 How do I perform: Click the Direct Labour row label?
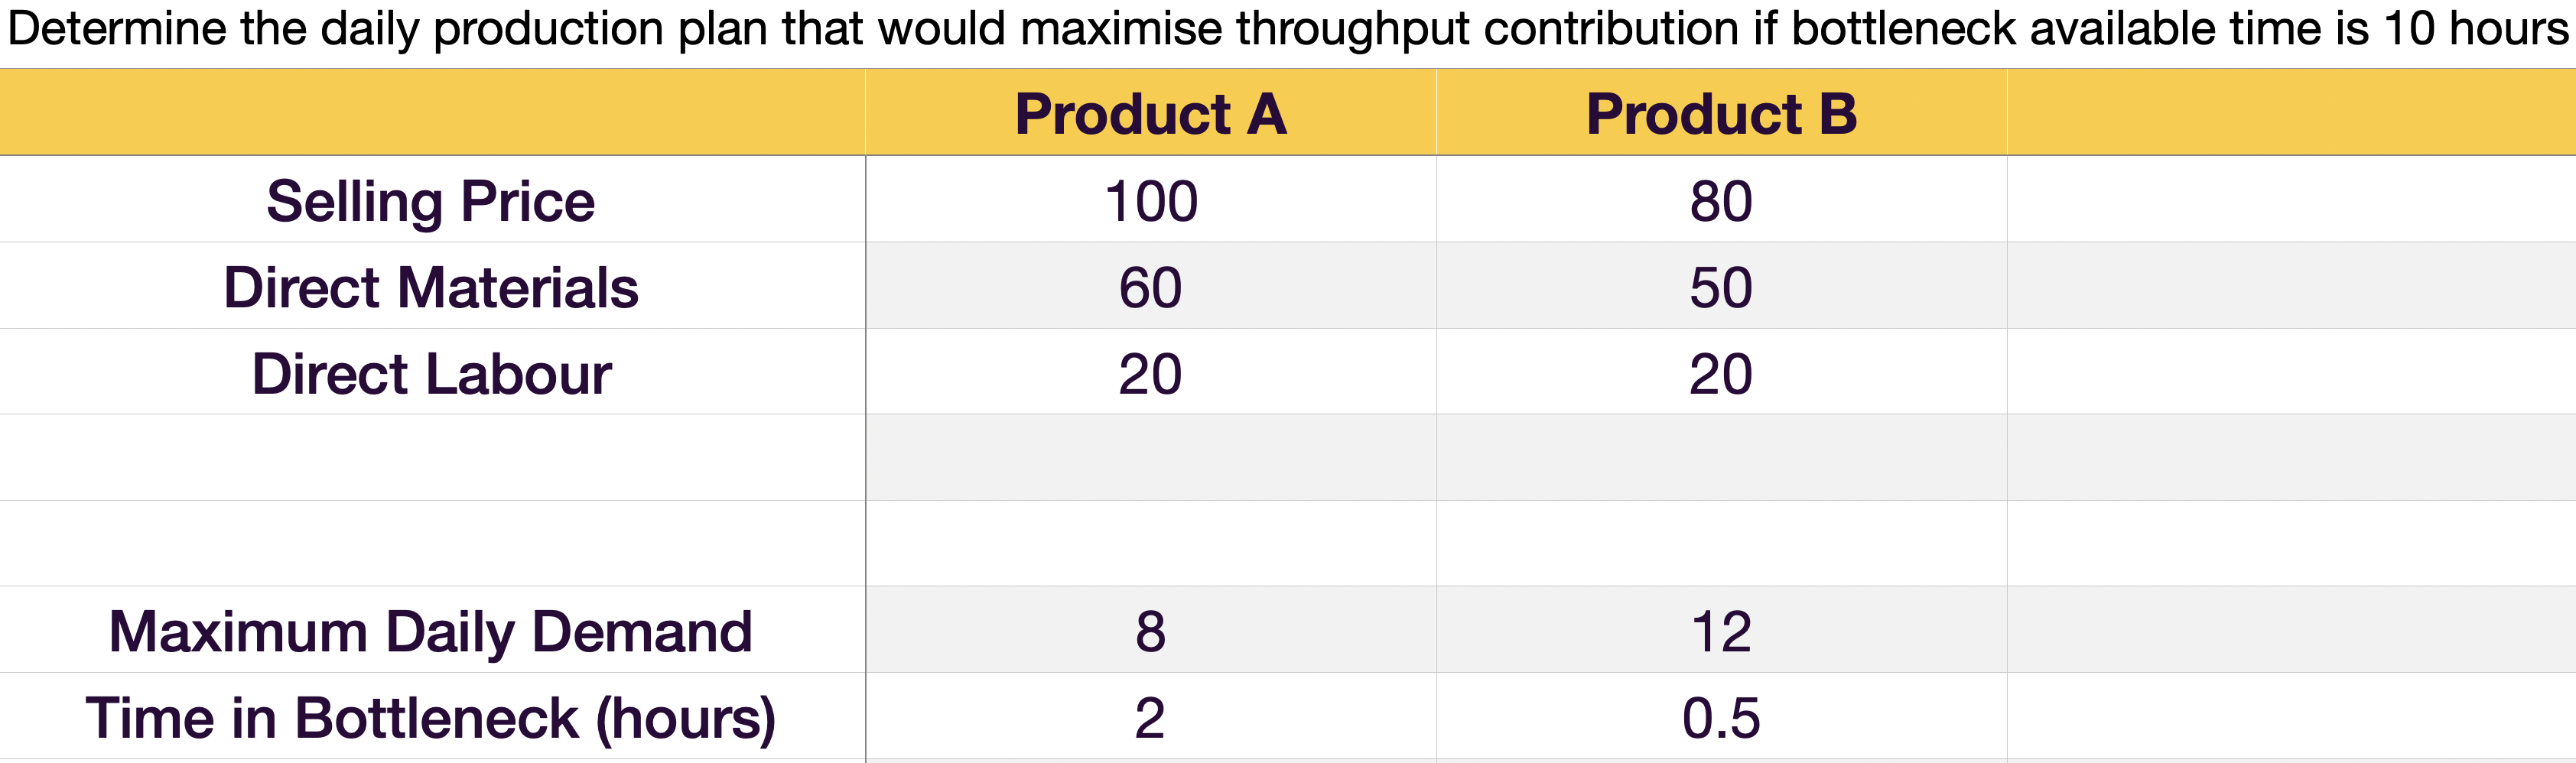tap(431, 373)
